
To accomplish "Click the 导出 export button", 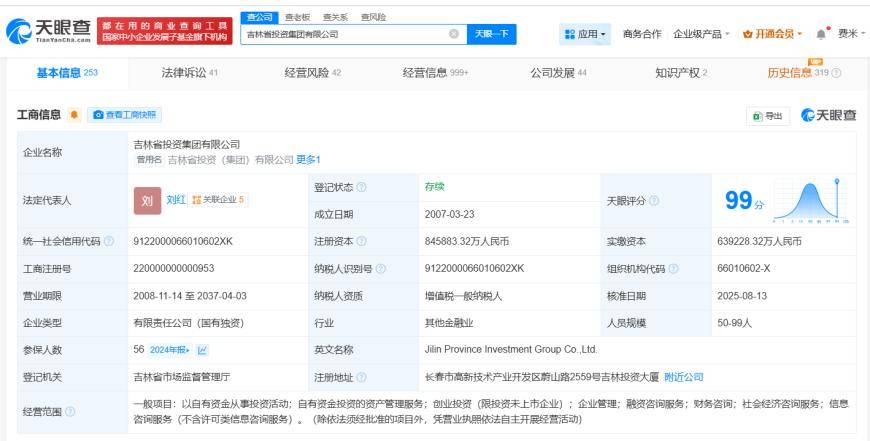I will [768, 116].
